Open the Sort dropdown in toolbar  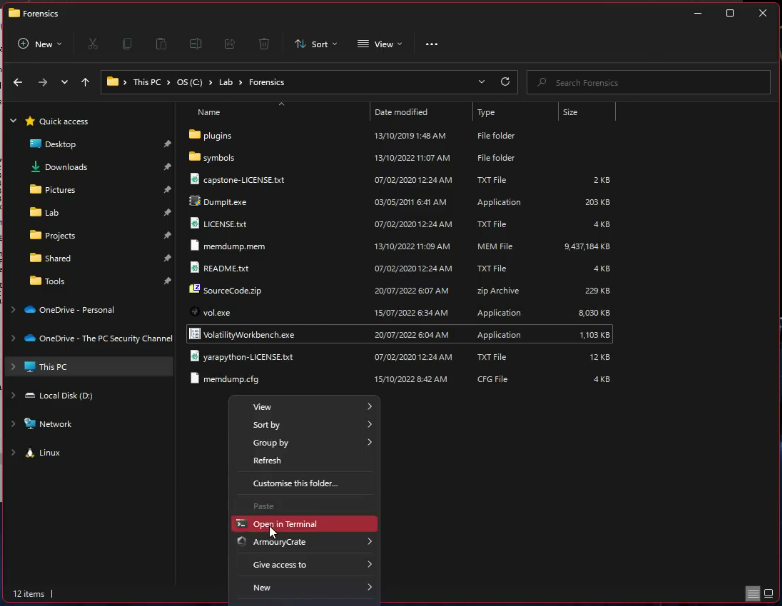(x=316, y=44)
